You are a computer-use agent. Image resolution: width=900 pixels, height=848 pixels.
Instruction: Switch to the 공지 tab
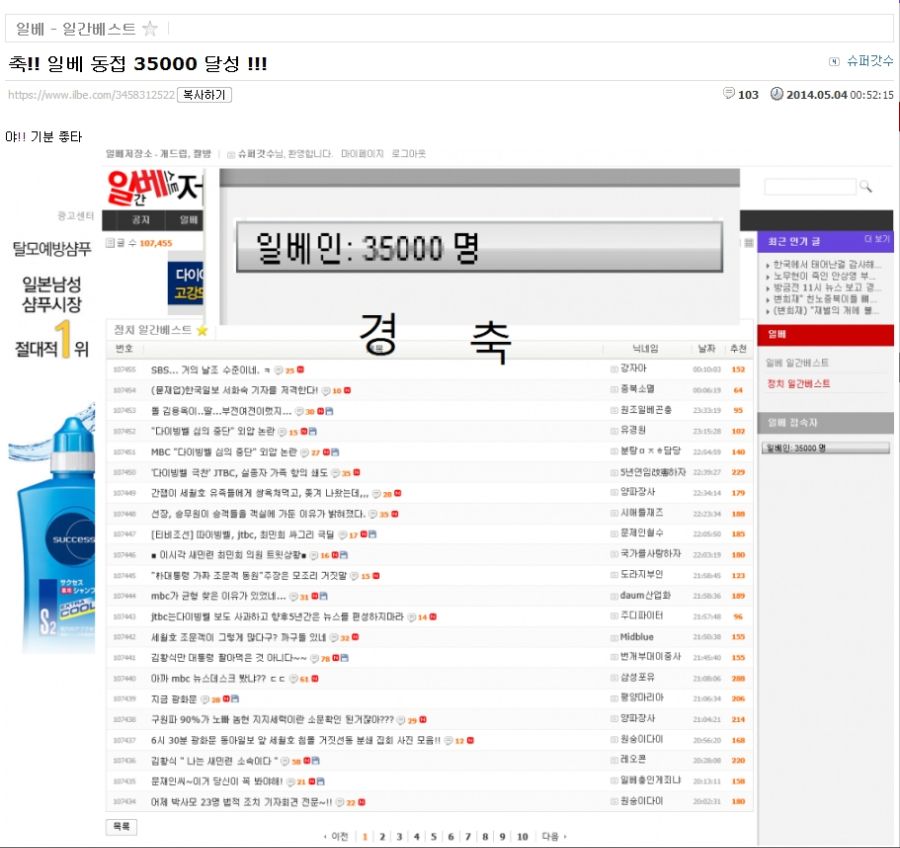141,218
